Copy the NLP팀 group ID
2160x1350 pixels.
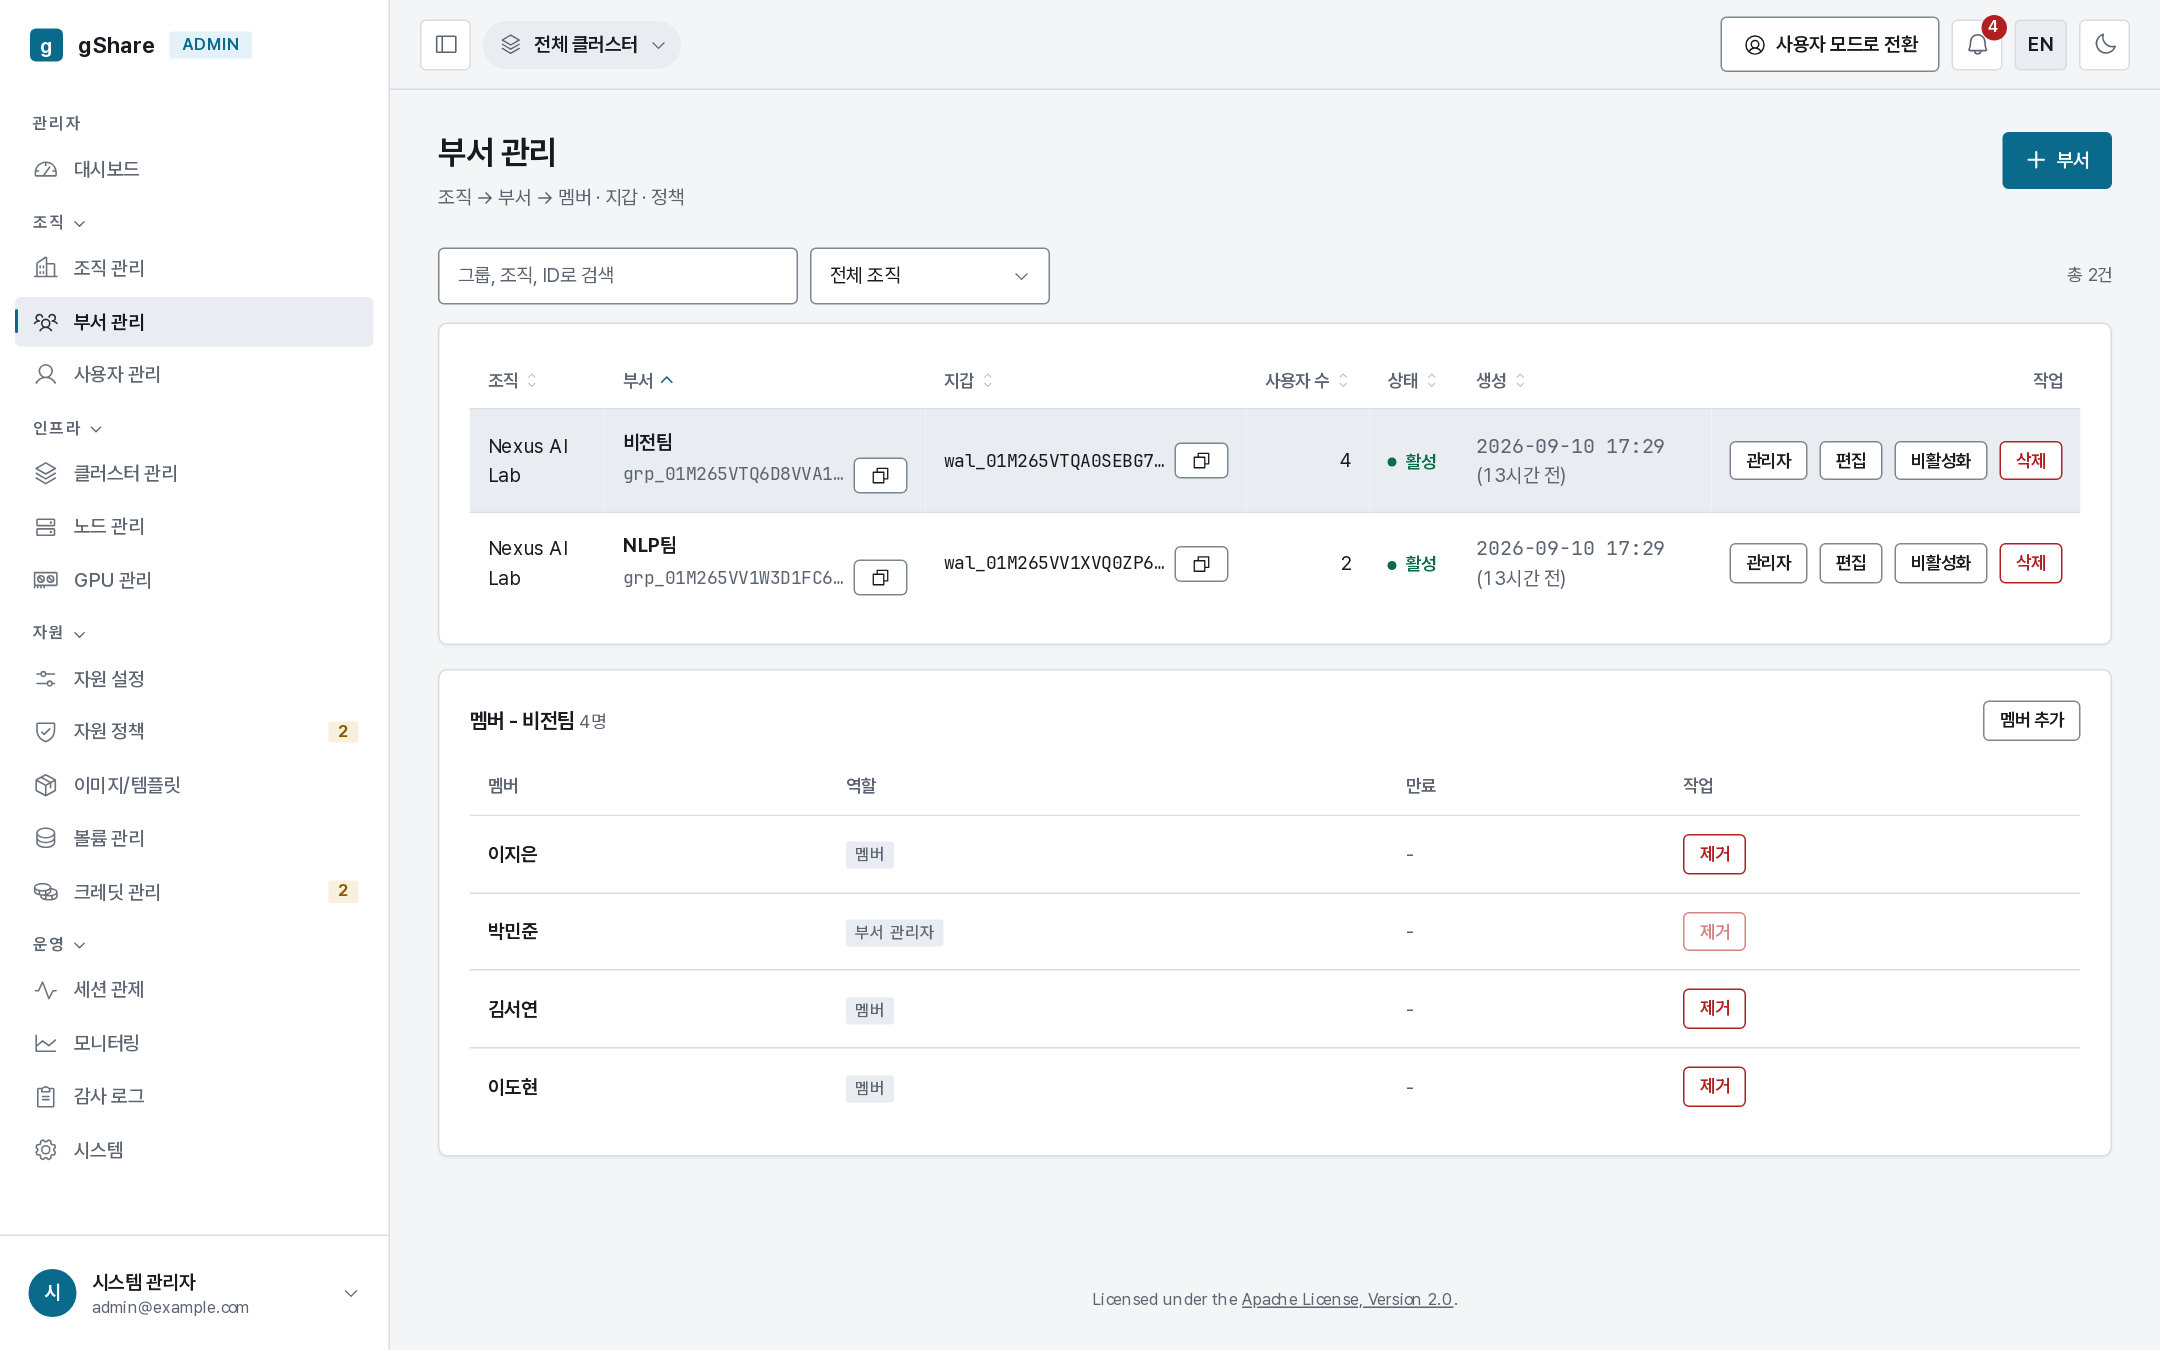[880, 578]
